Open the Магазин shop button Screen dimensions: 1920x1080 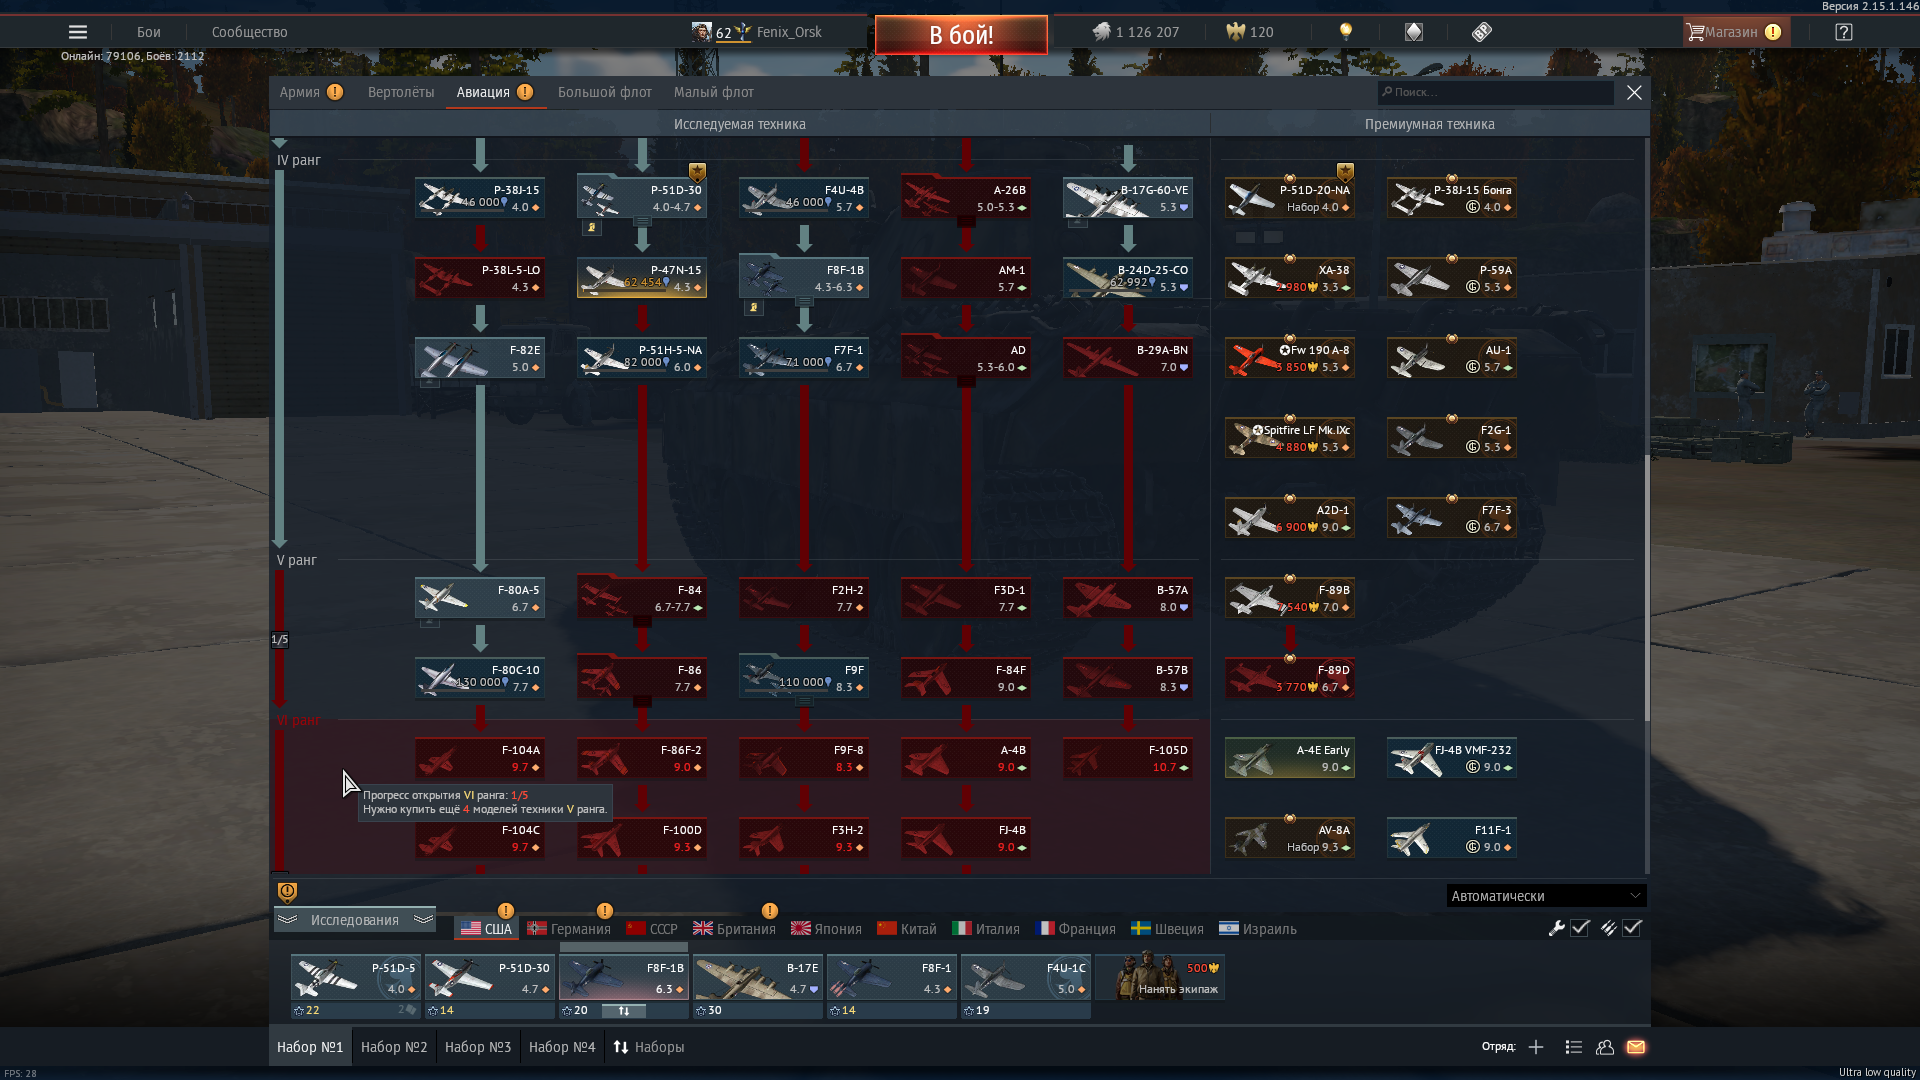[x=1735, y=32]
